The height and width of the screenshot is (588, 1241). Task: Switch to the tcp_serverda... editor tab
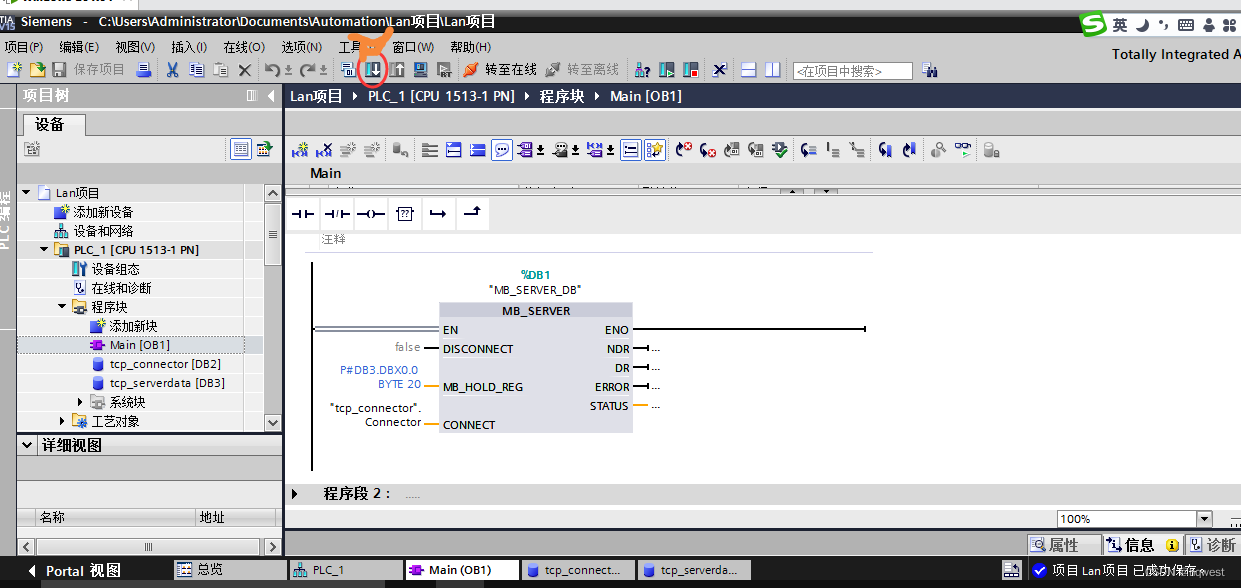(x=694, y=570)
